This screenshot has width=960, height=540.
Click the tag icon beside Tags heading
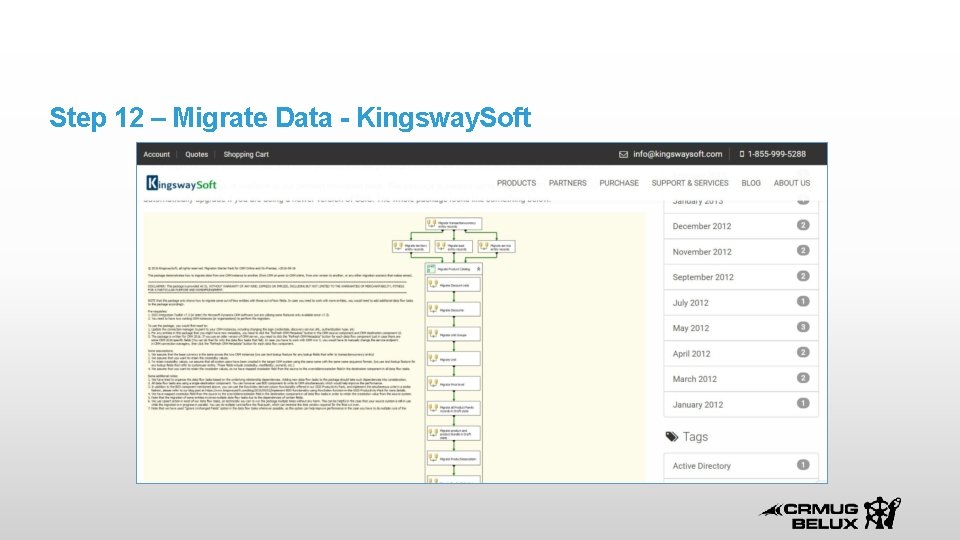[672, 437]
